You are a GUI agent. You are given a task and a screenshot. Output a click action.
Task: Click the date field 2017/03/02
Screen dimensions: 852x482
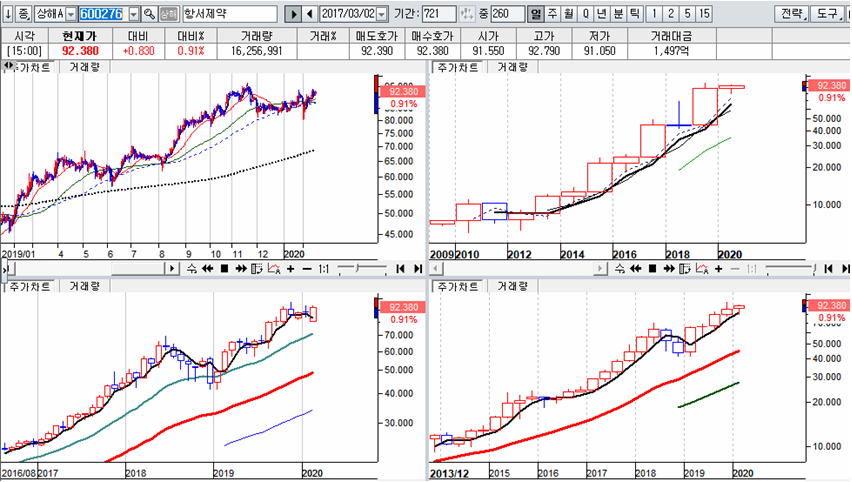pyautogui.click(x=348, y=14)
